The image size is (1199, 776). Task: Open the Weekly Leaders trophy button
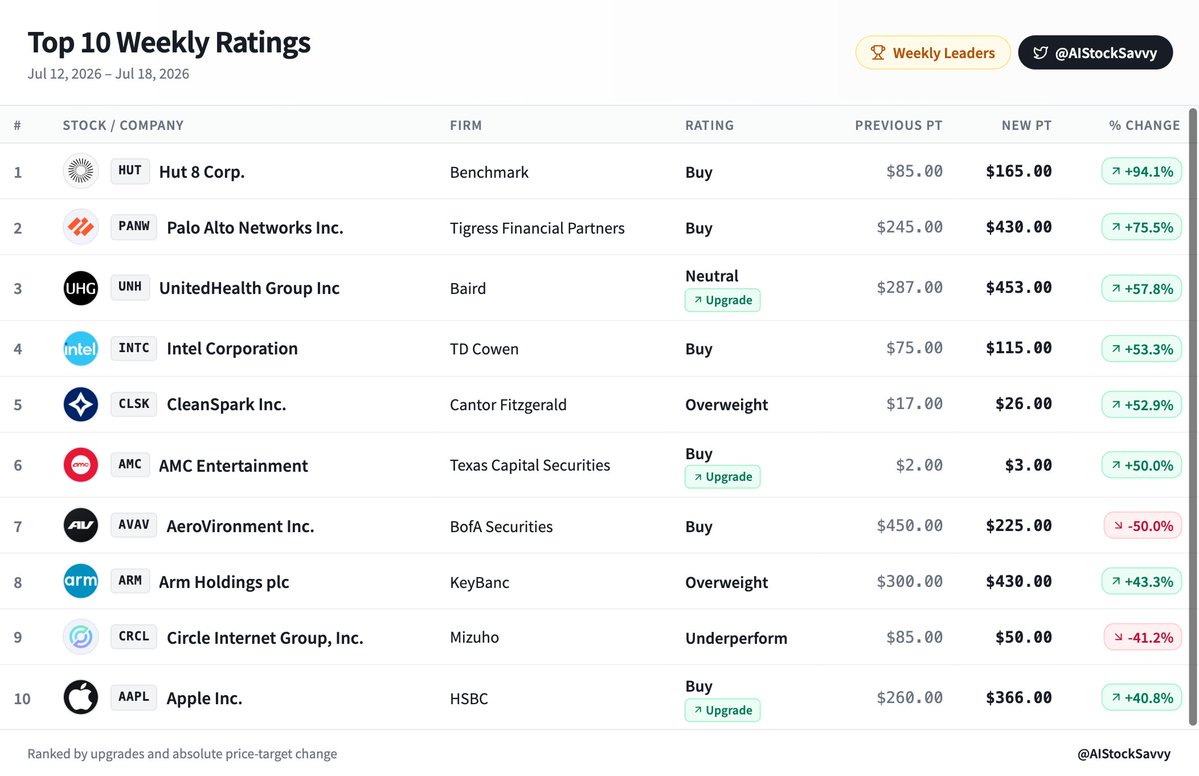tap(933, 53)
